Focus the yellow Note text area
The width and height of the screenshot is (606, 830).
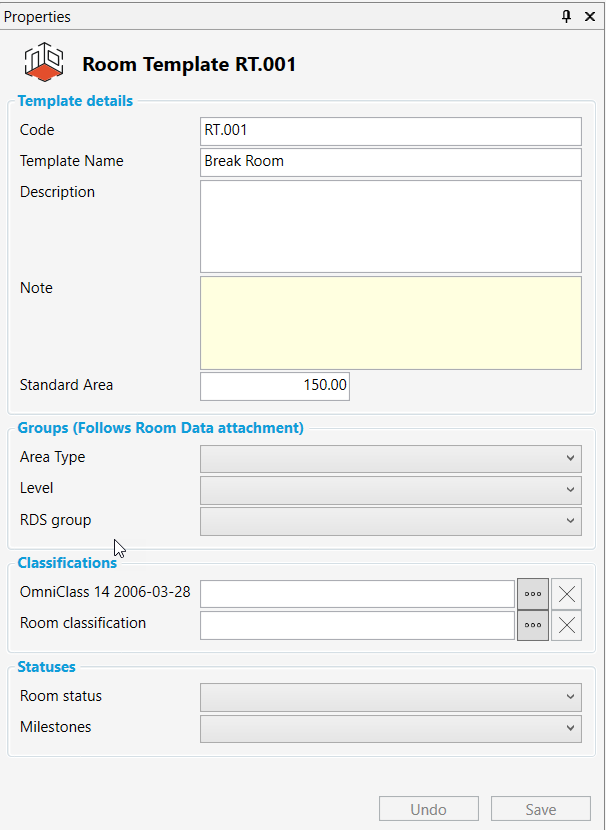coord(390,323)
